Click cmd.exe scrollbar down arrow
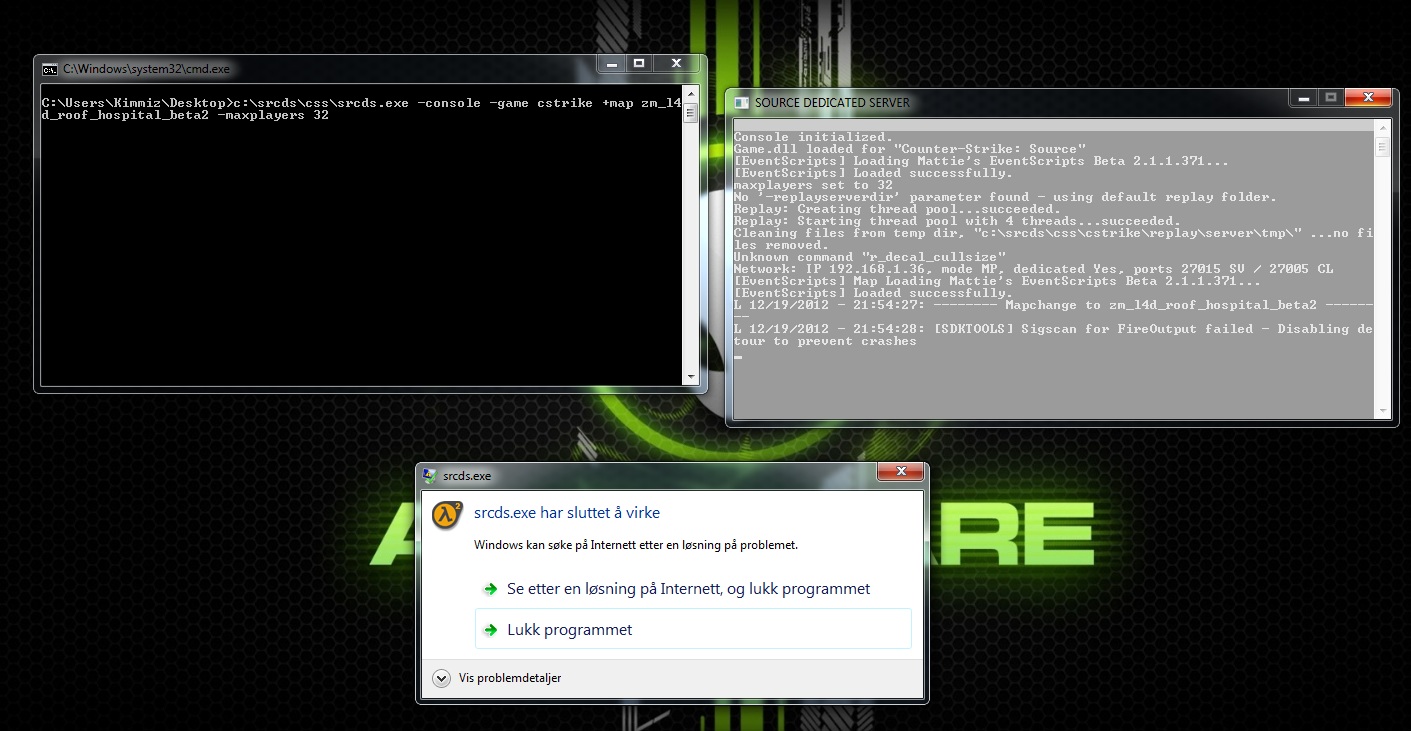 [690, 376]
